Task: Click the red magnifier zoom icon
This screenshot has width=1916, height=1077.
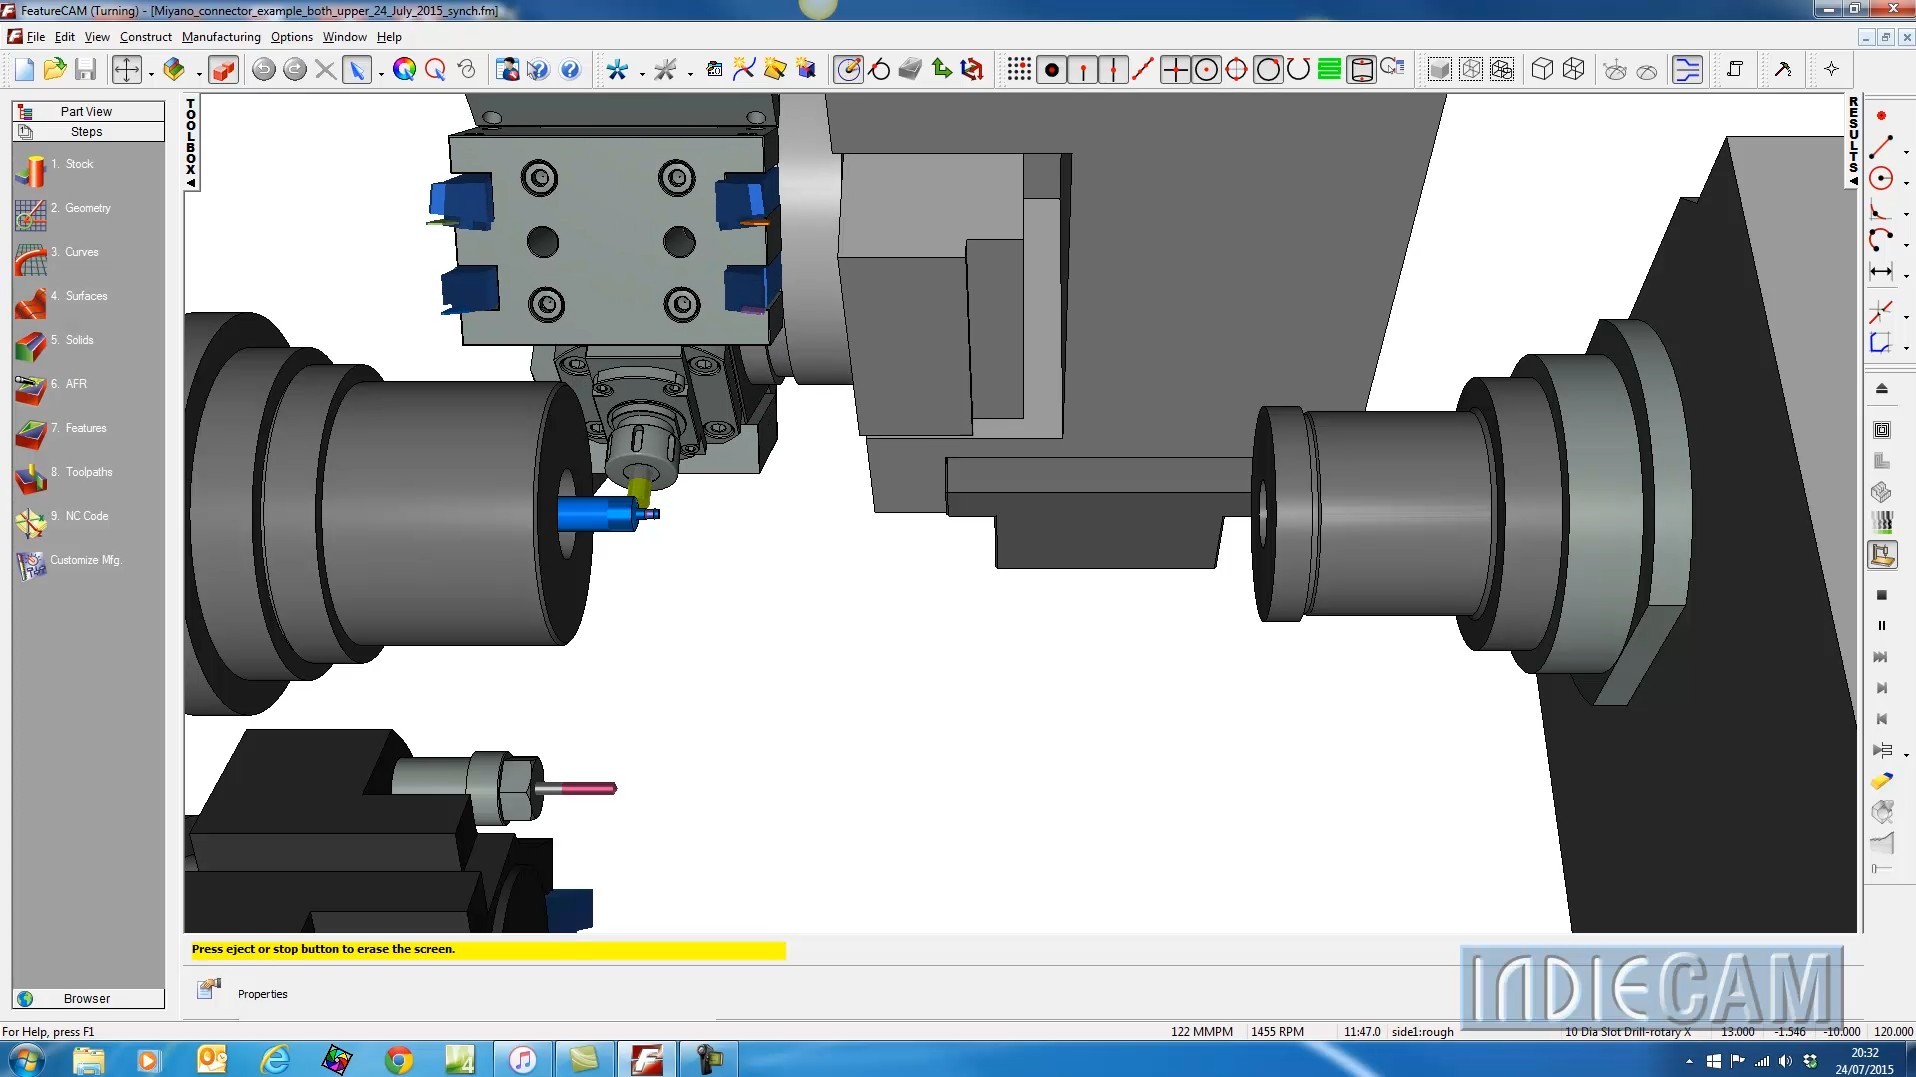Action: click(435, 69)
